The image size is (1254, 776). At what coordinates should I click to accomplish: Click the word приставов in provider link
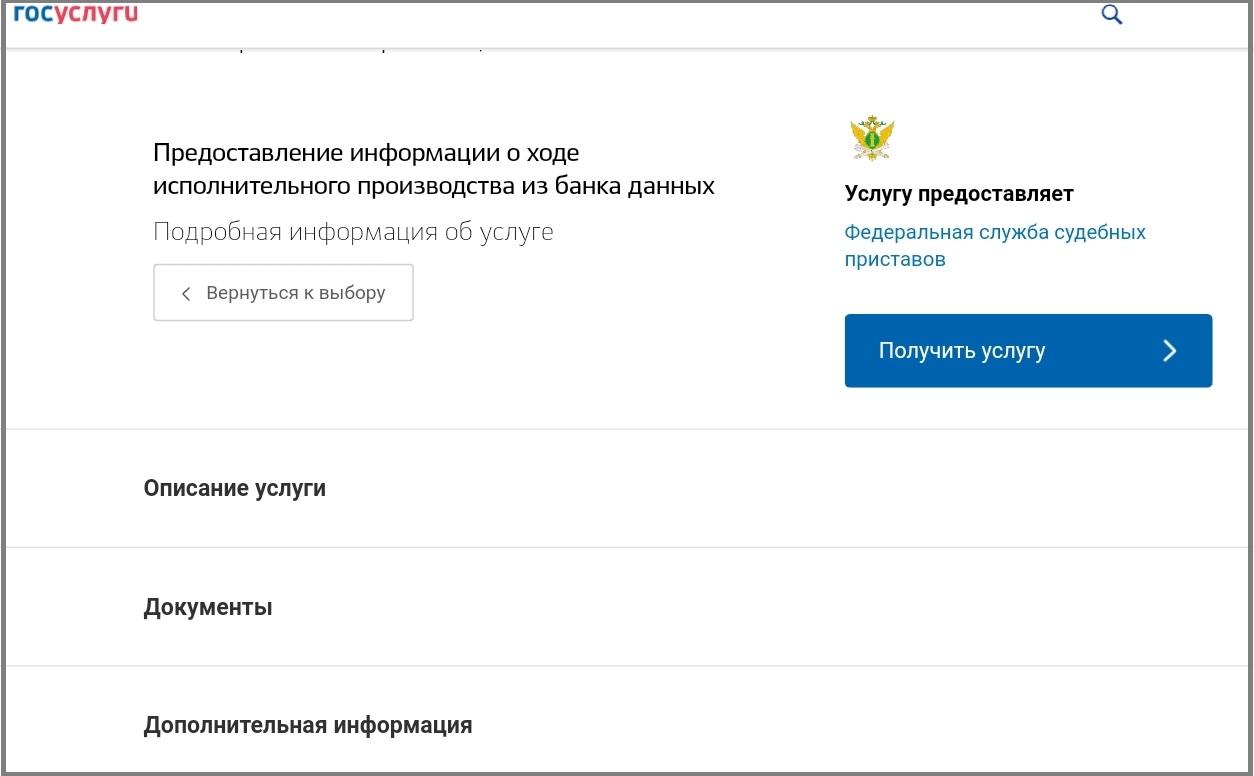[895, 259]
